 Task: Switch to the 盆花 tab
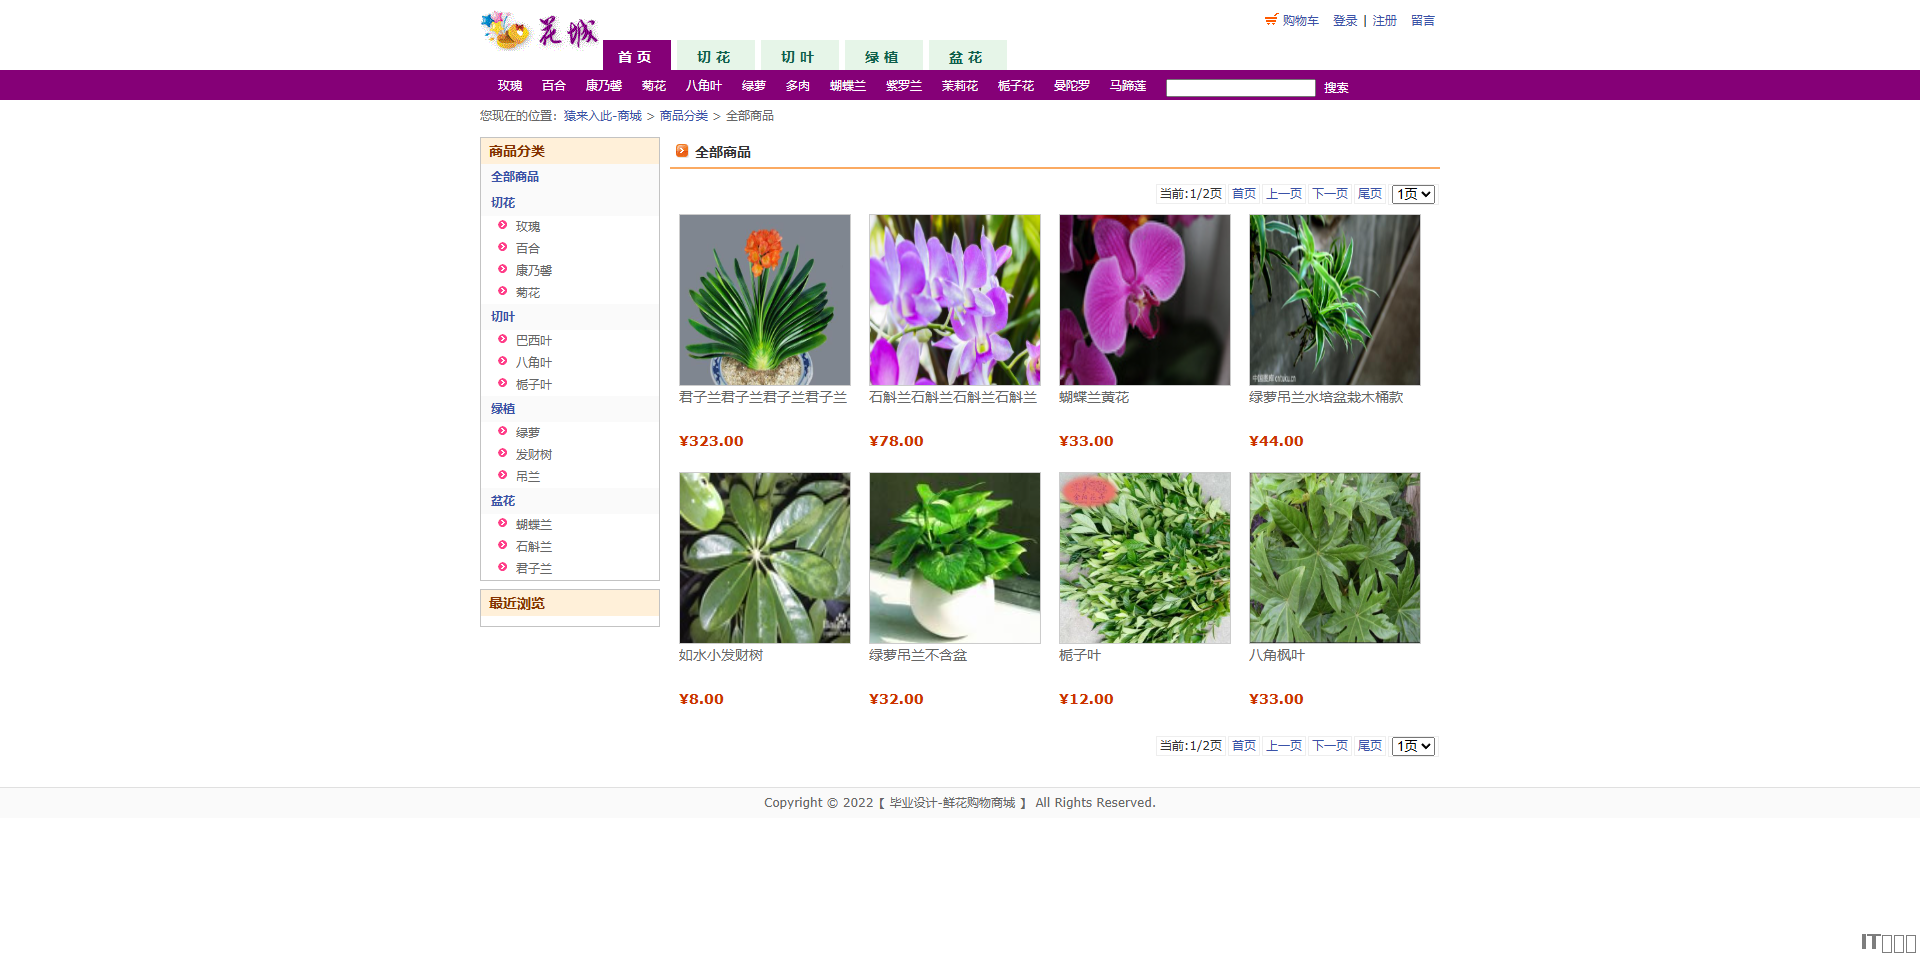click(x=966, y=57)
